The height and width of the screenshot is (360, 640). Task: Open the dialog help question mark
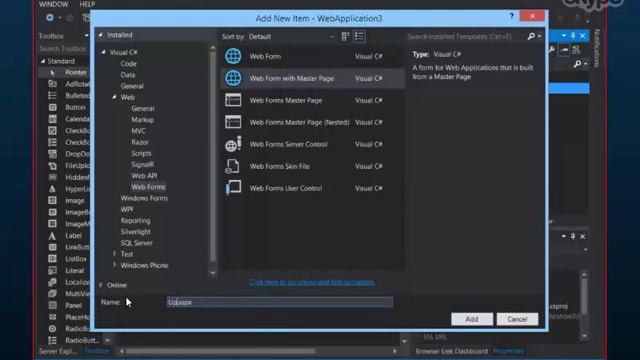pyautogui.click(x=511, y=16)
